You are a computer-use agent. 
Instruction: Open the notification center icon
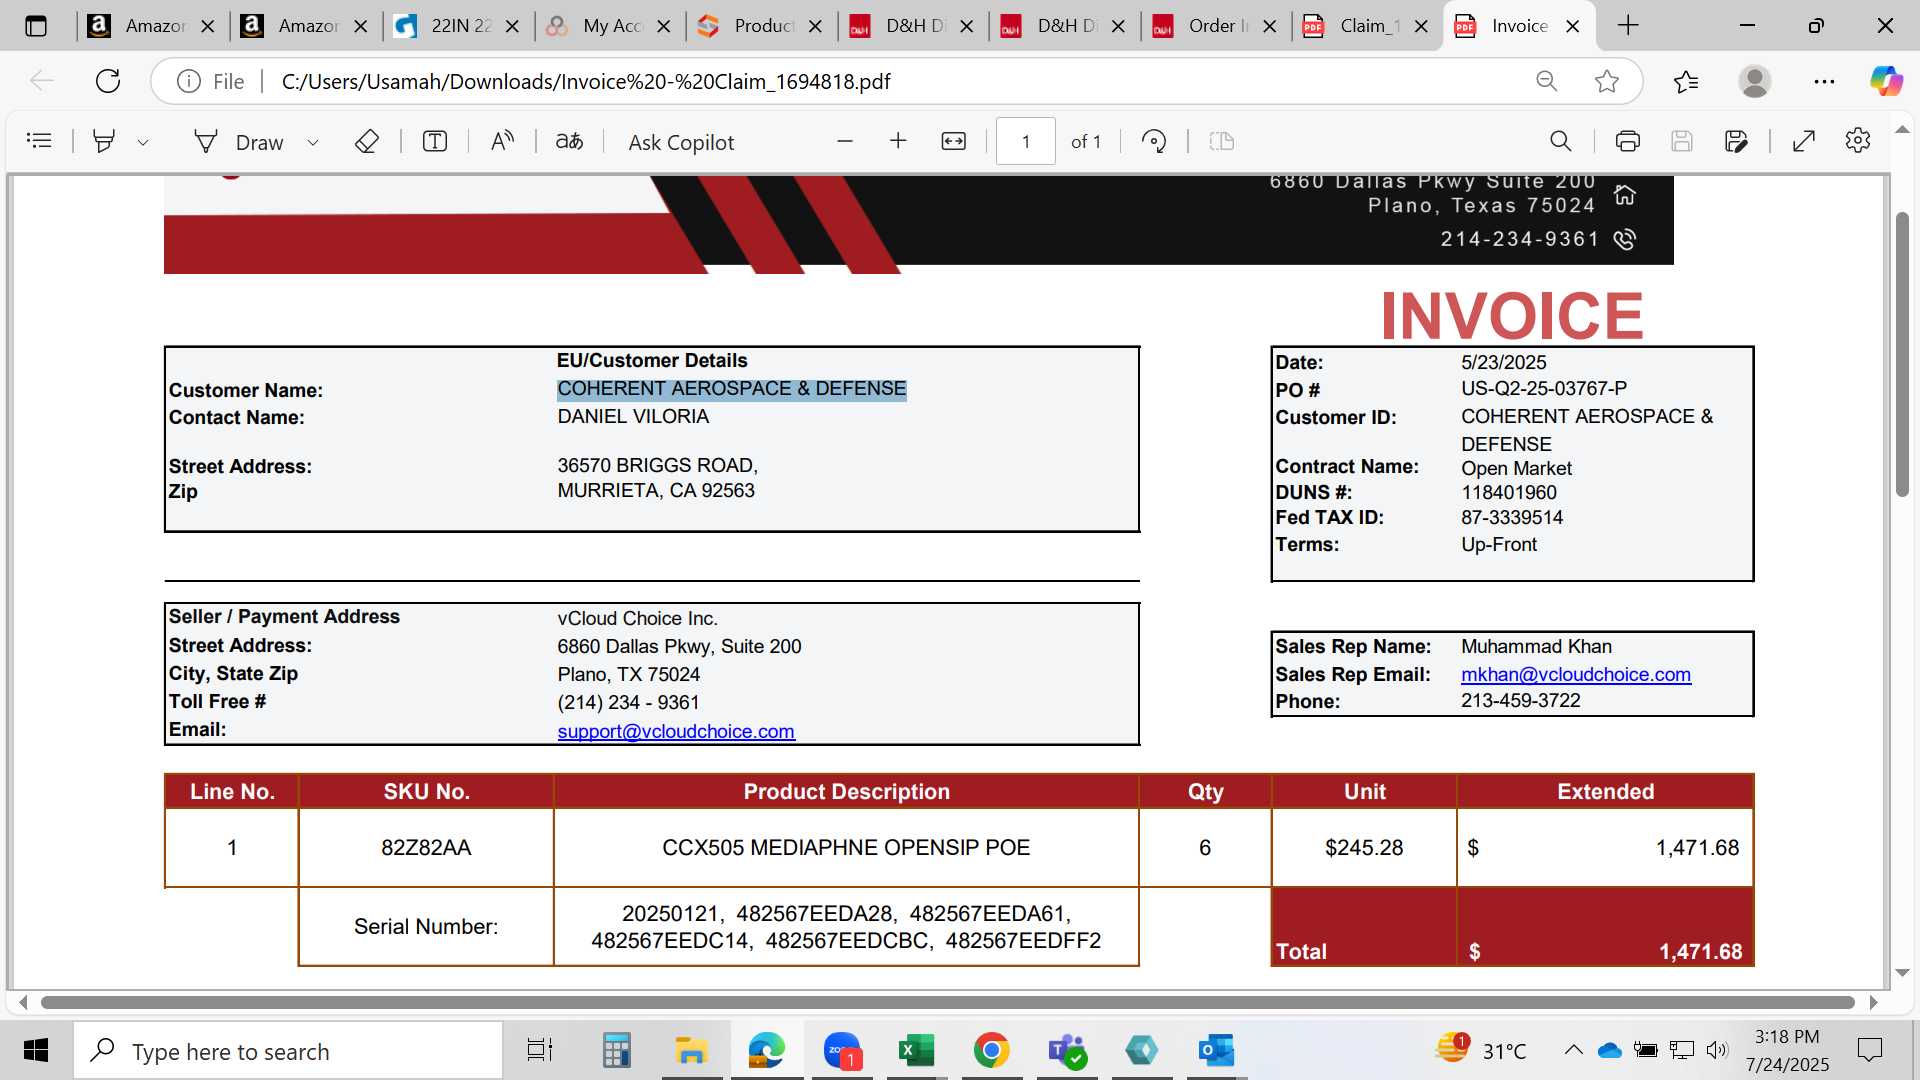1869,1050
